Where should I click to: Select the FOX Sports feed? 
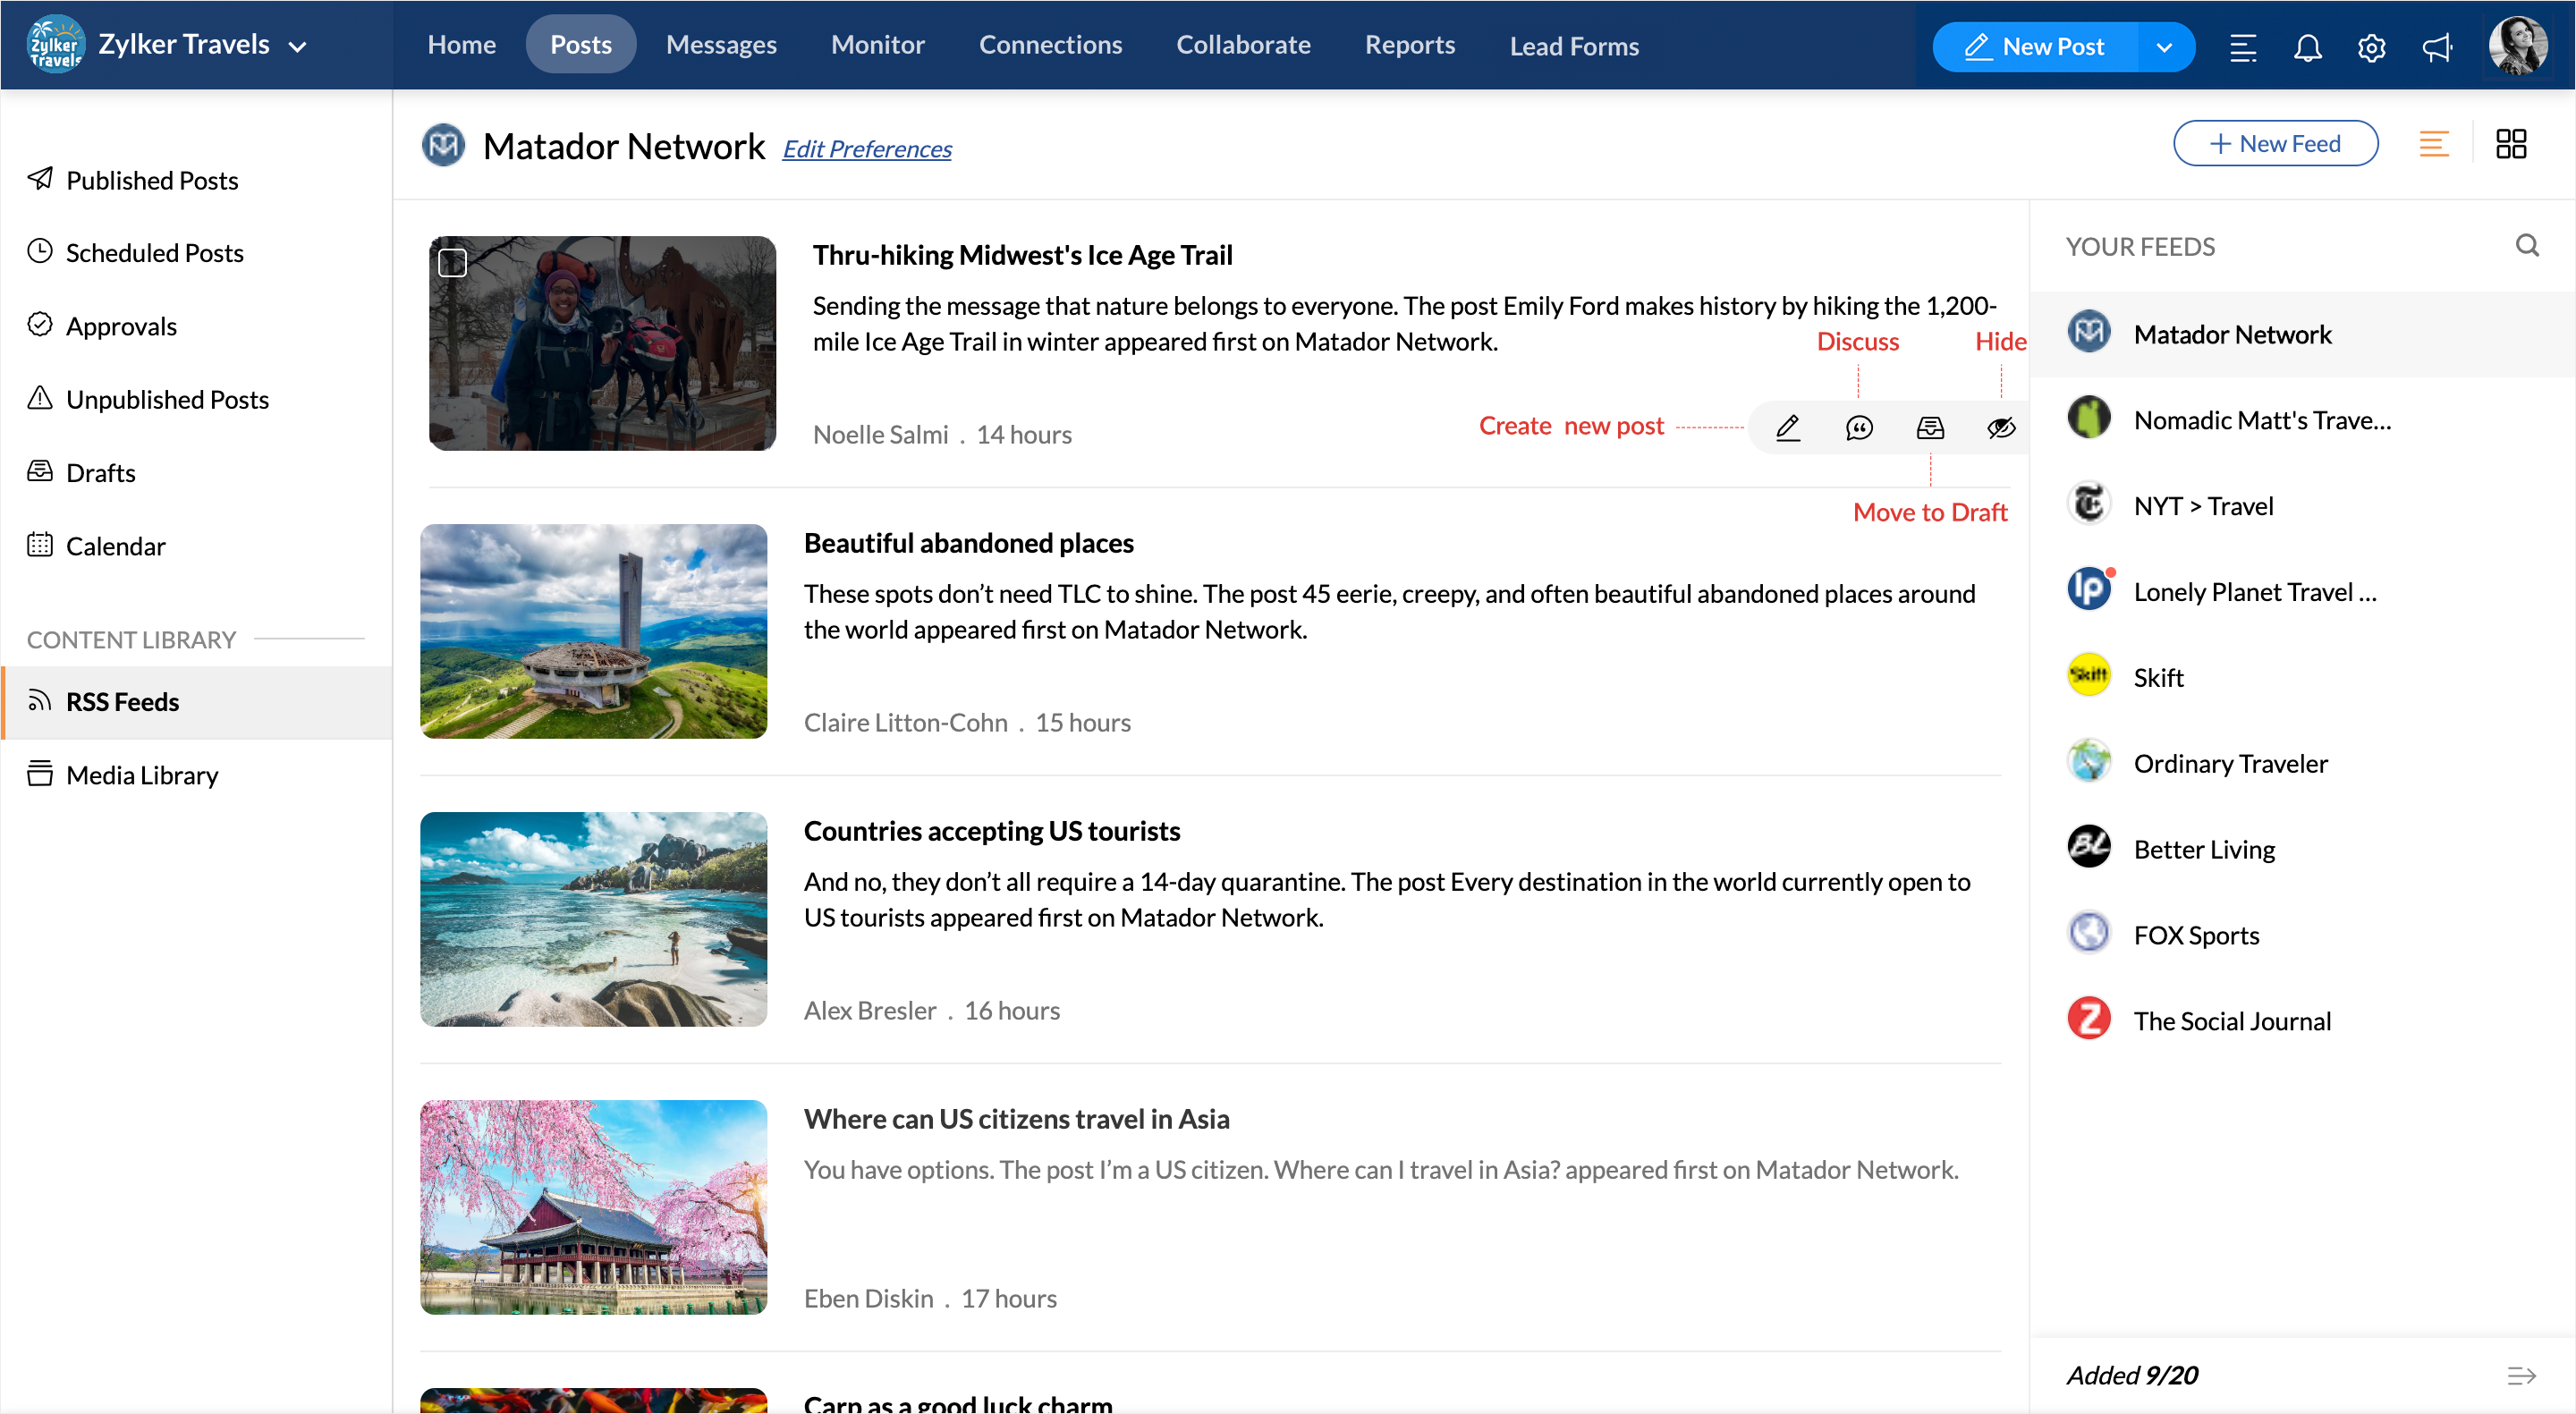[2303, 936]
